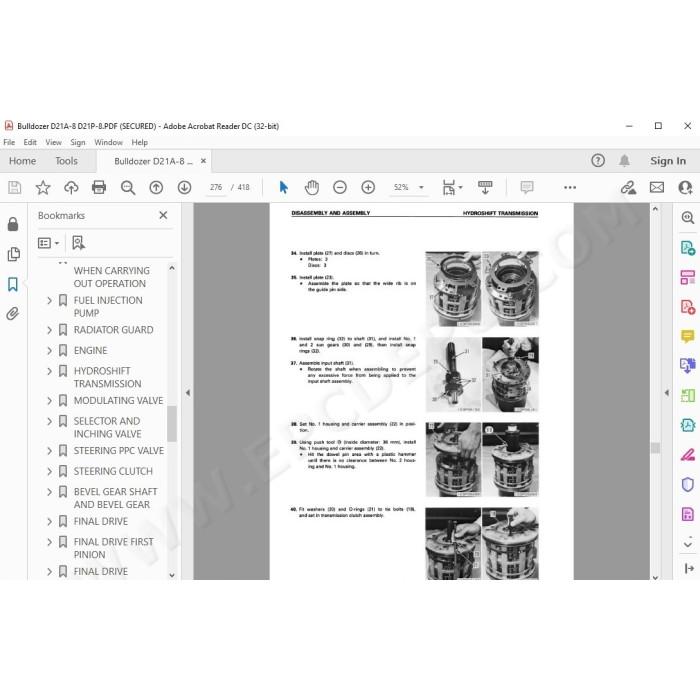Click the page number input field
Viewport: 700px width, 700px height.
click(x=216, y=187)
